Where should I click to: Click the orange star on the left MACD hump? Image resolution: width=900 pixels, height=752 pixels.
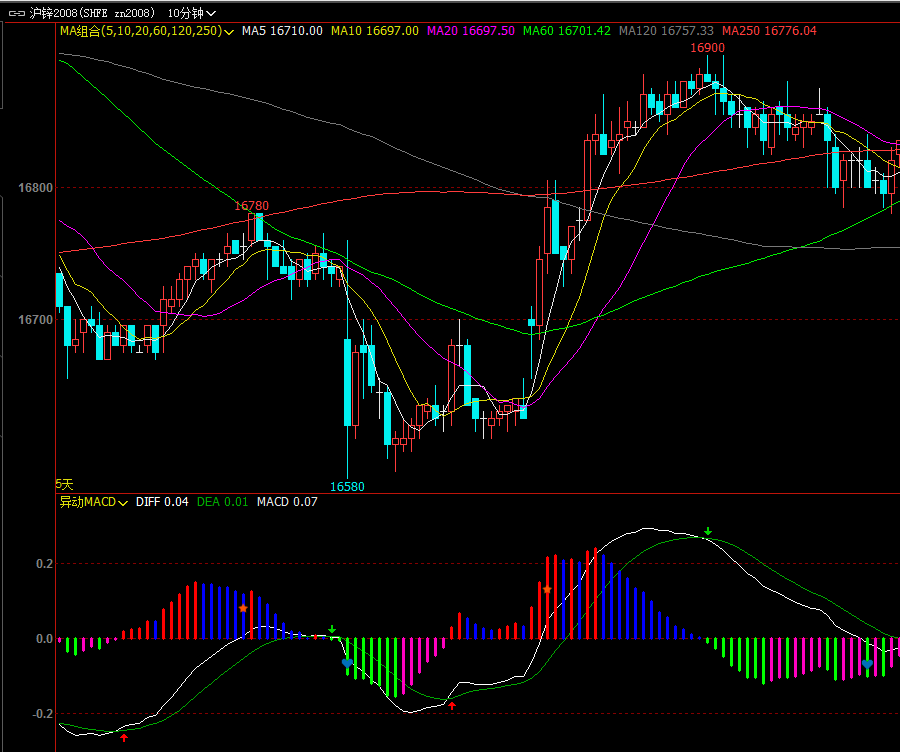click(x=243, y=608)
